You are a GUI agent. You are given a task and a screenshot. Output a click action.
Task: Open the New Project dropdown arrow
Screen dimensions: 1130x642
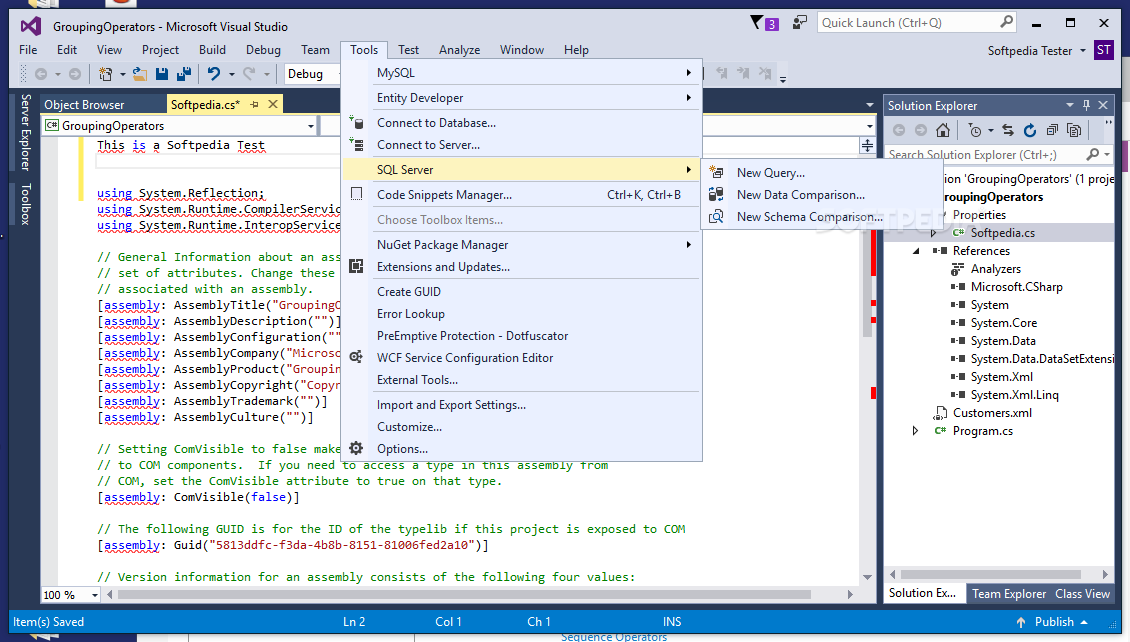(123, 73)
